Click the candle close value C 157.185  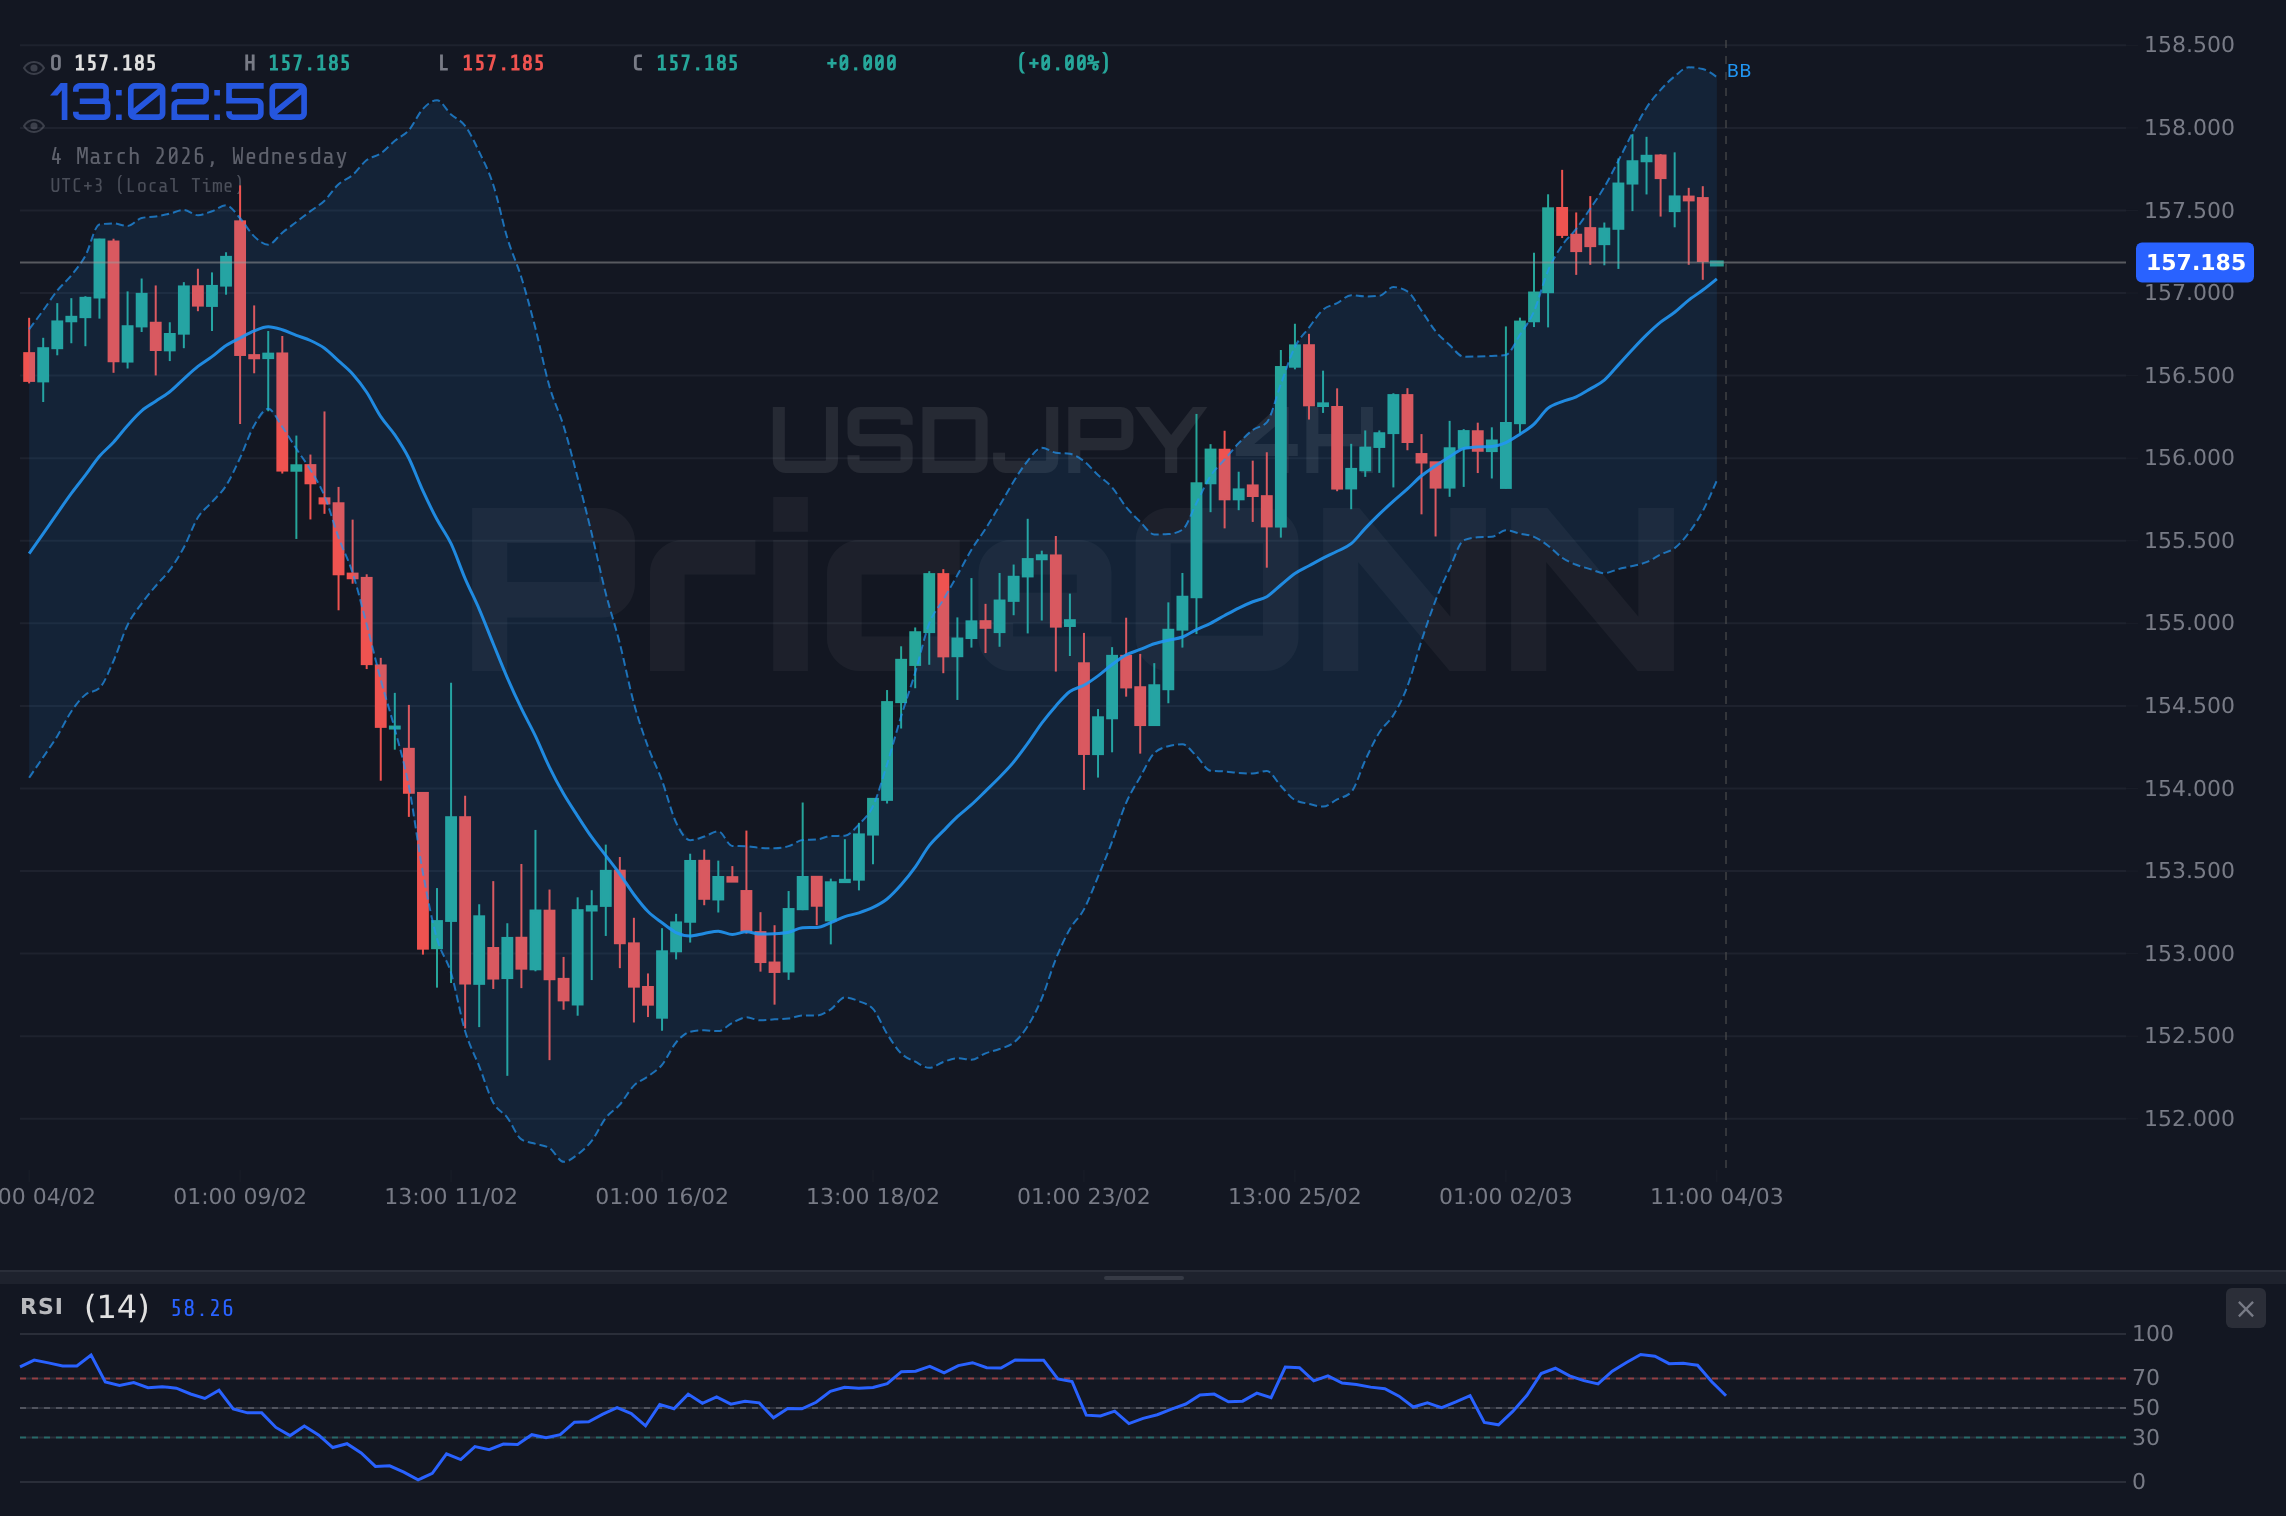pos(684,62)
